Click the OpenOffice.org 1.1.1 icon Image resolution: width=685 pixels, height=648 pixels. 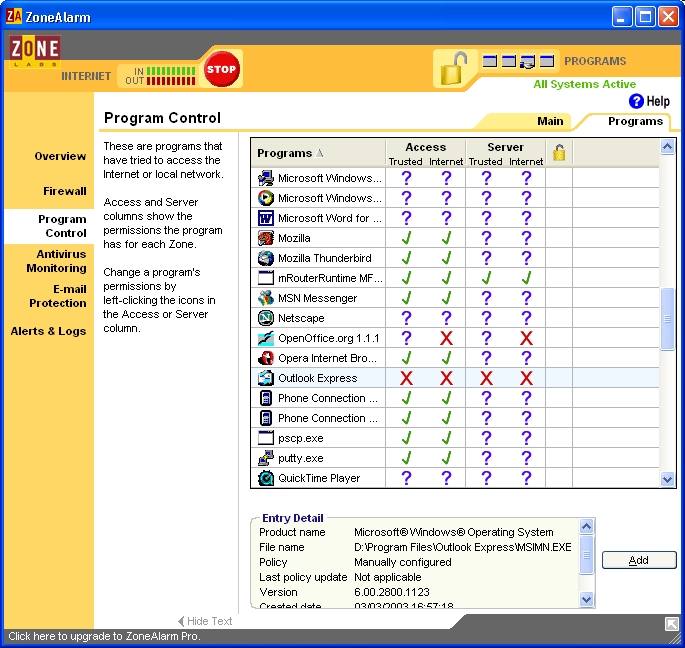tap(266, 338)
